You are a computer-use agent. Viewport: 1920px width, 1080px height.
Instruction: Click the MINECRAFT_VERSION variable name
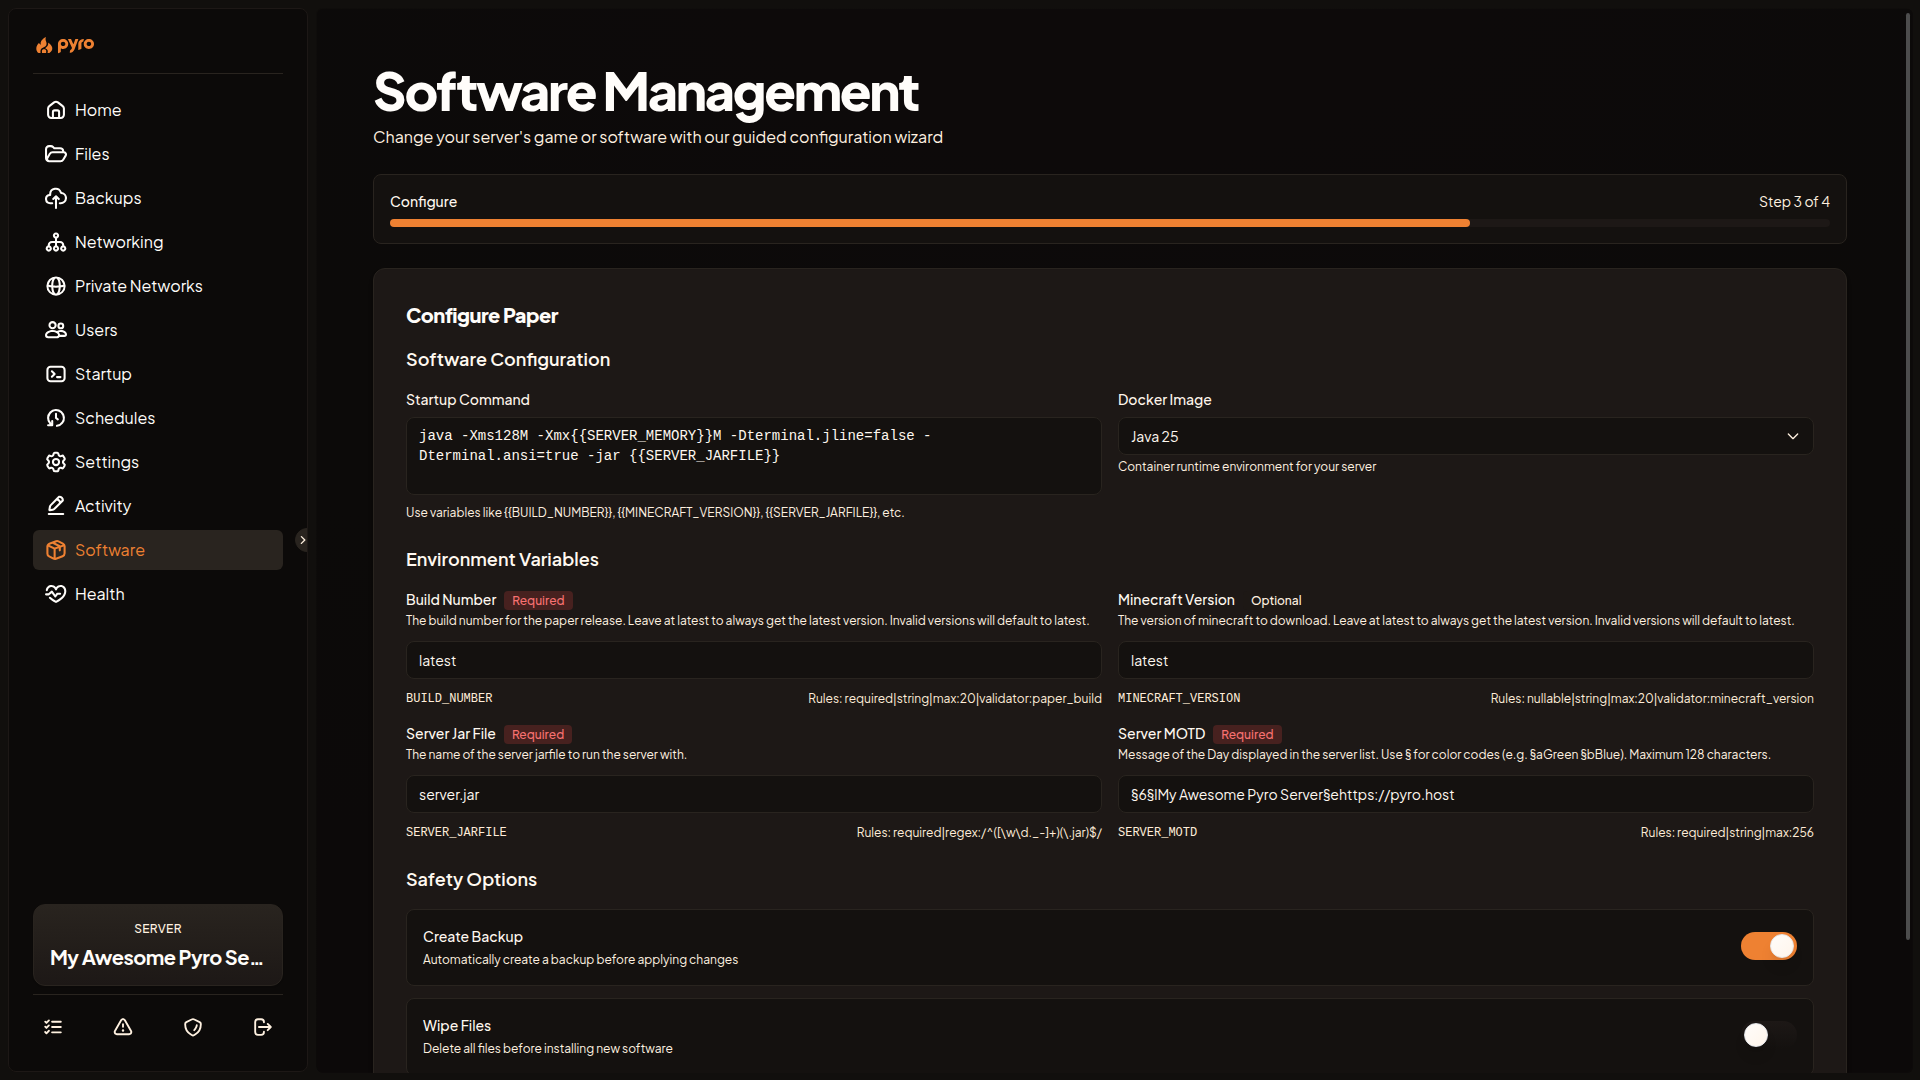[x=1179, y=698]
